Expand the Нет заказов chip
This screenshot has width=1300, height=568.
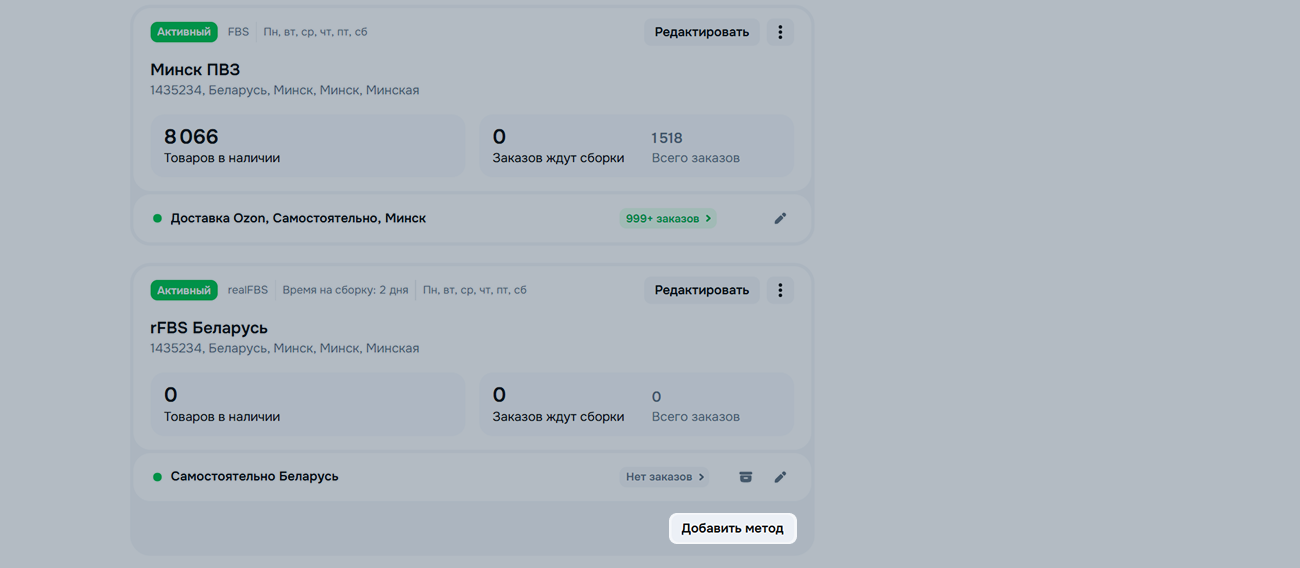pos(665,477)
